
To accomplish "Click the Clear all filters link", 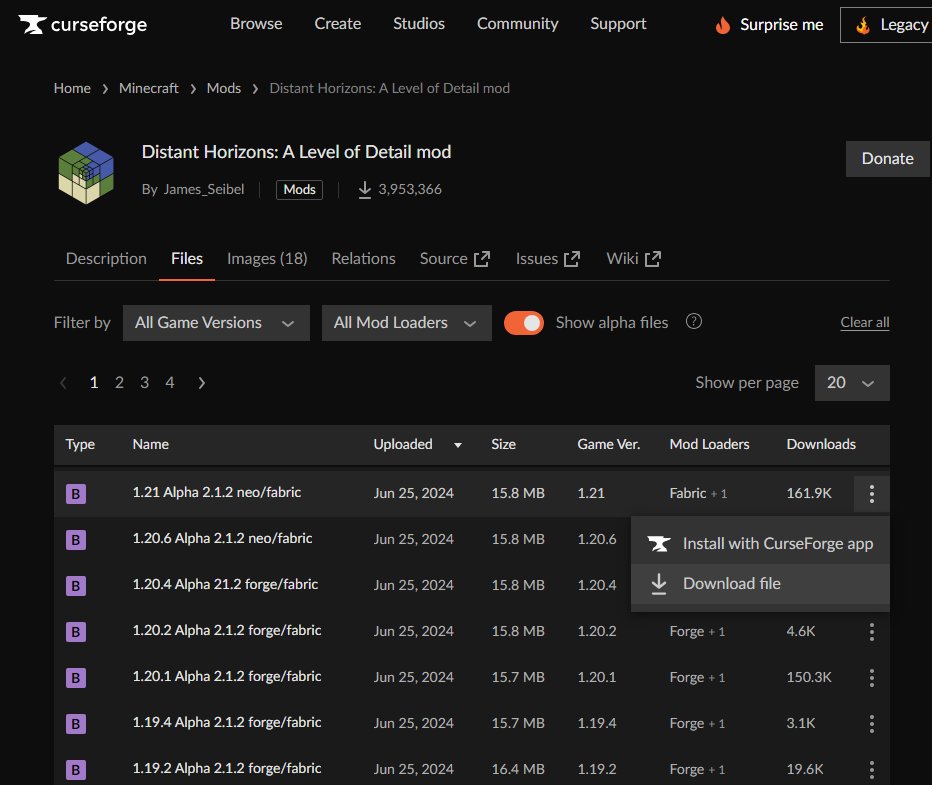I will pos(864,322).
